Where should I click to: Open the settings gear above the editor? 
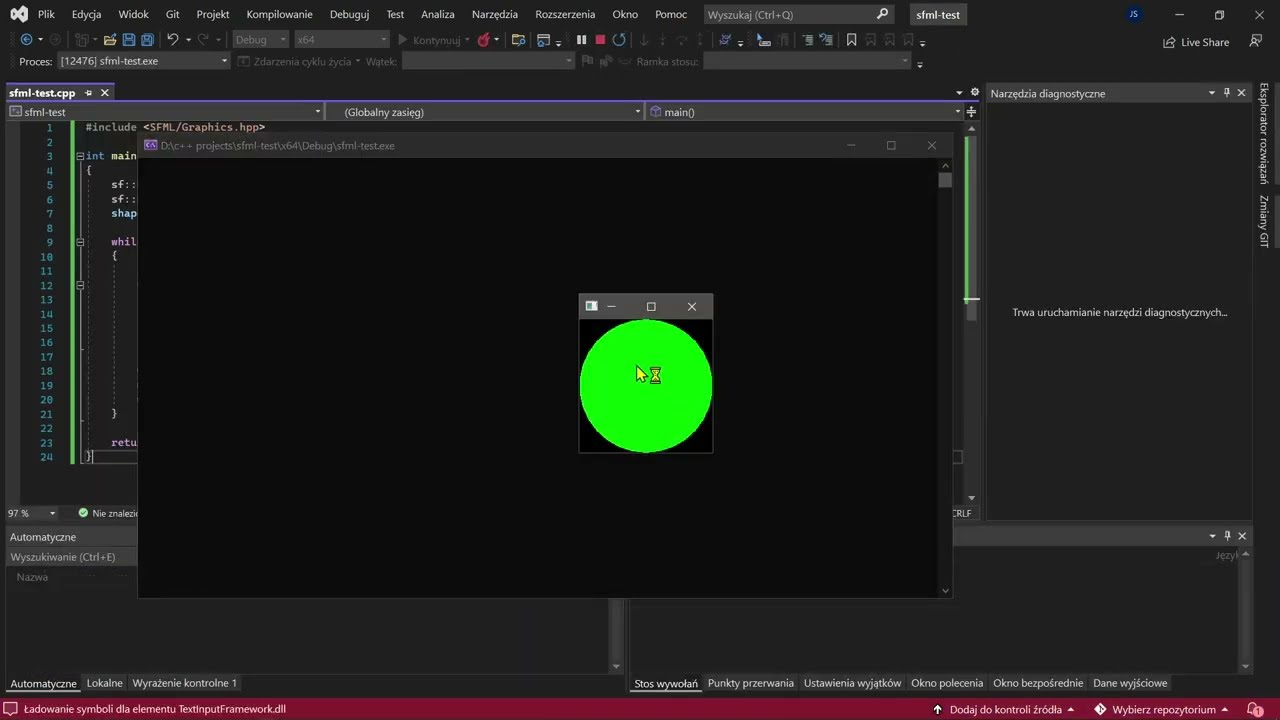[975, 92]
